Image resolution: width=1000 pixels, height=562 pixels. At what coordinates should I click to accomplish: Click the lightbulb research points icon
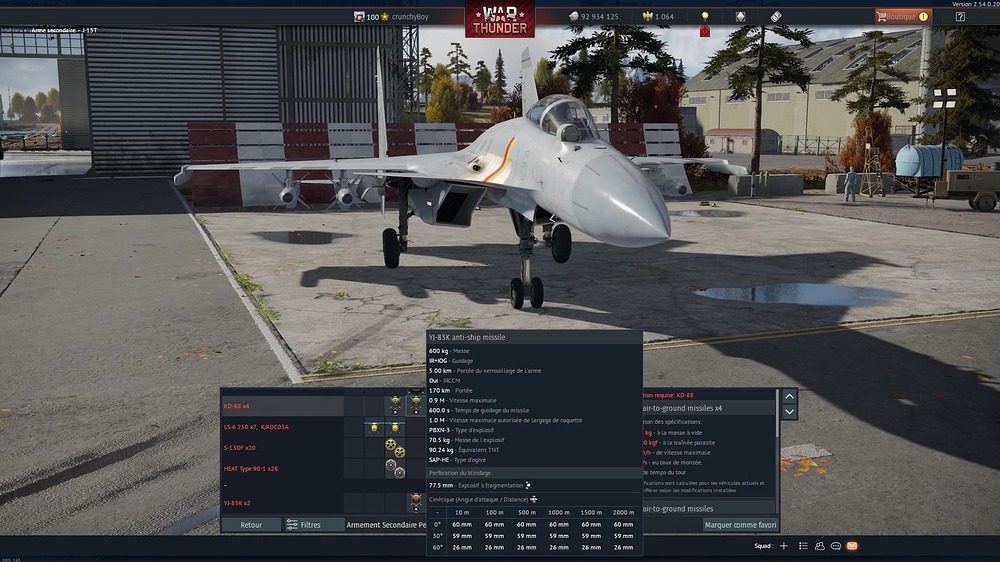click(x=705, y=17)
